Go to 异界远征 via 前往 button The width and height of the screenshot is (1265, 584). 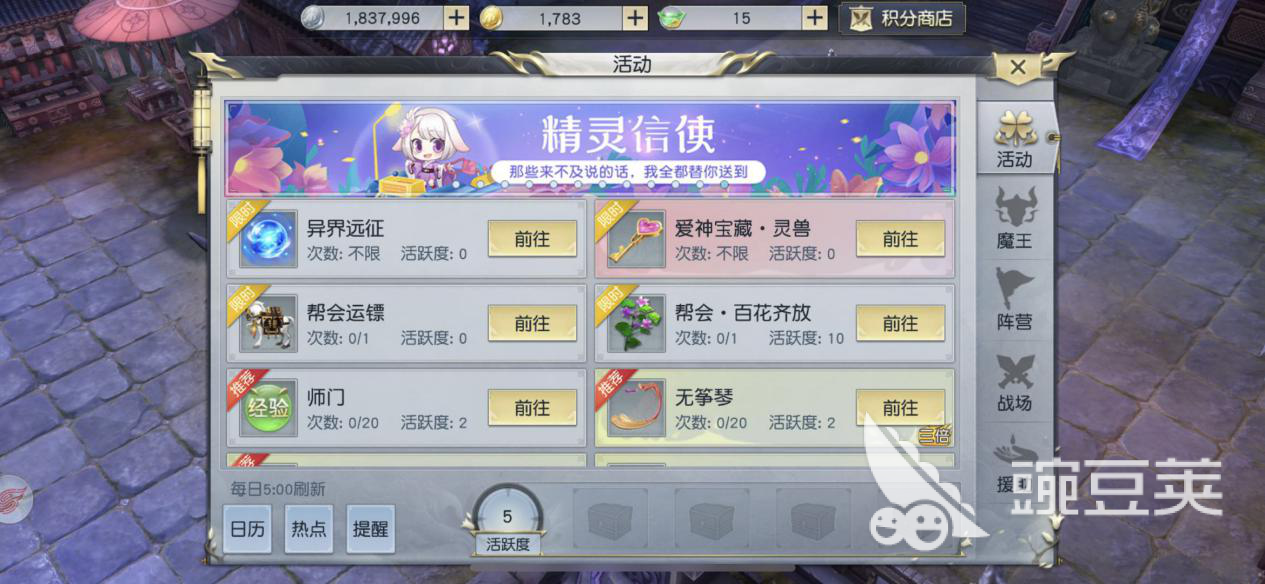click(532, 239)
